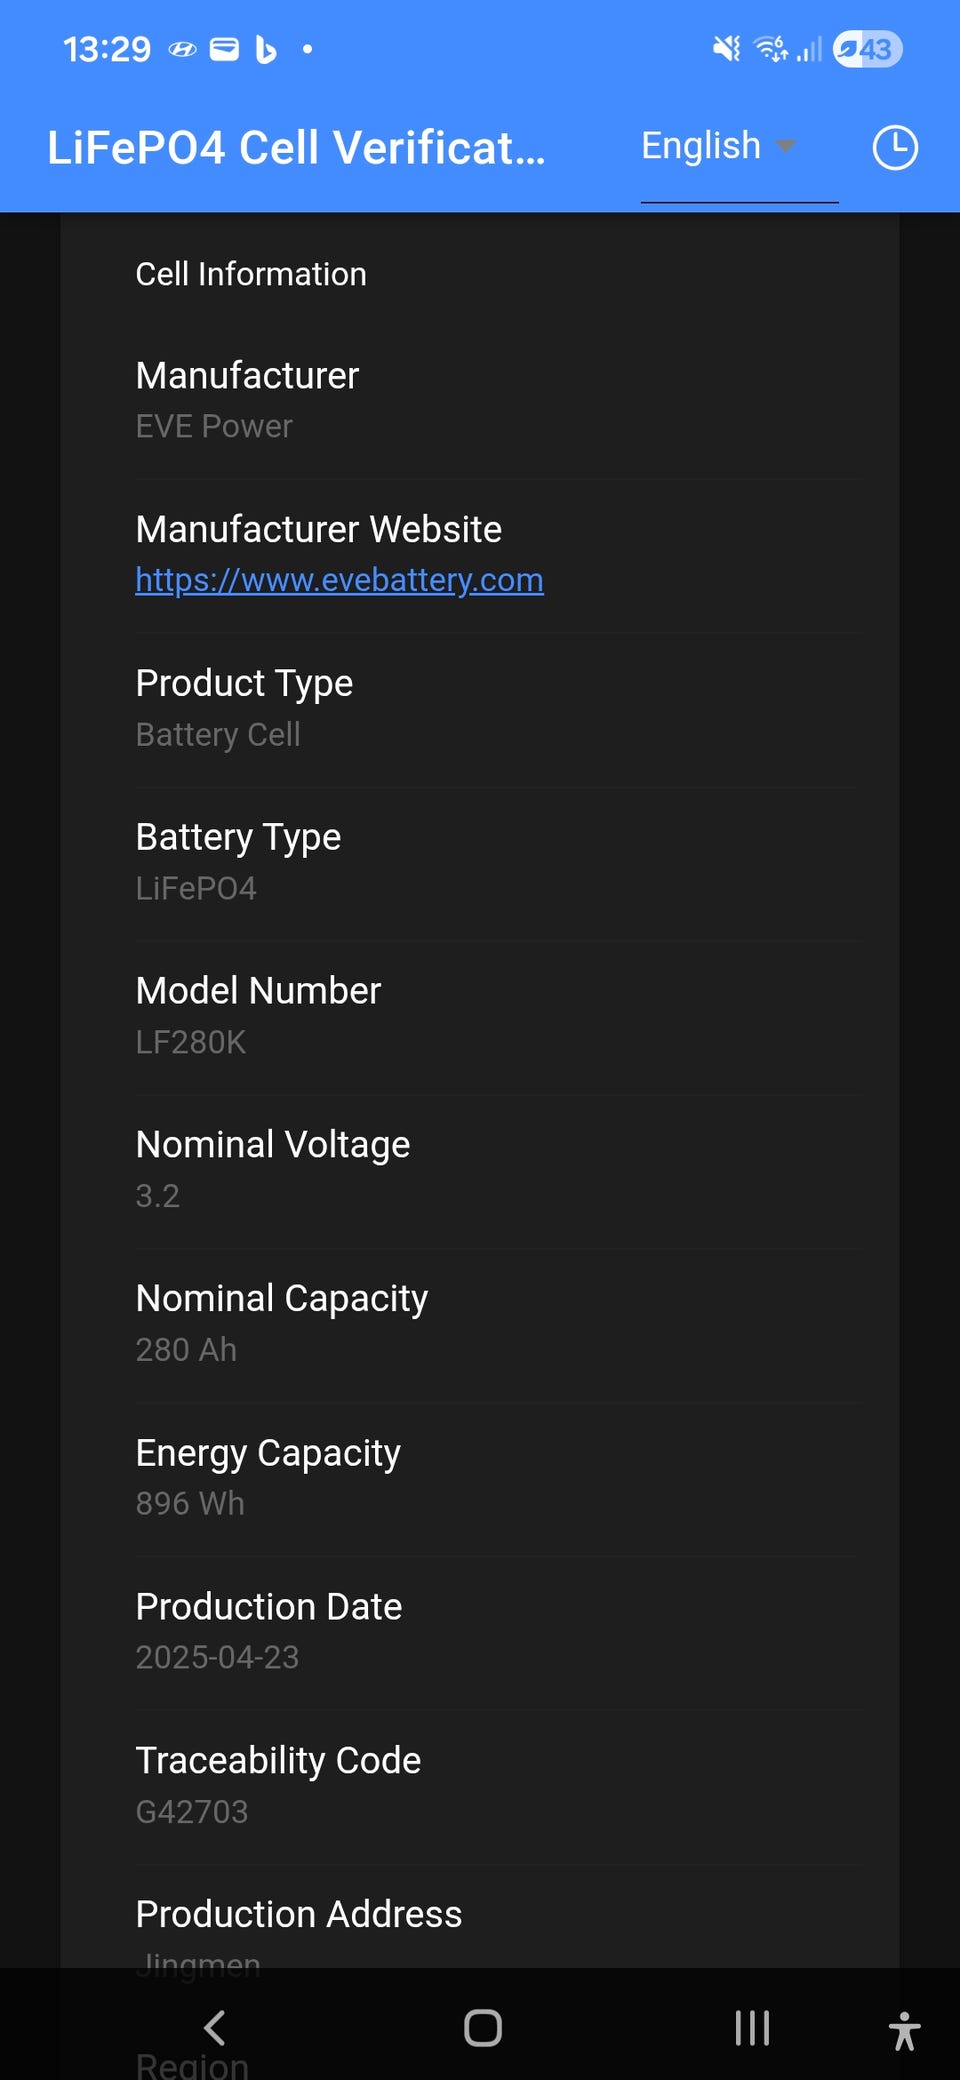Tap the 13:29 status bar clock
Screen dimensions: 960x2080
pyautogui.click(x=107, y=49)
